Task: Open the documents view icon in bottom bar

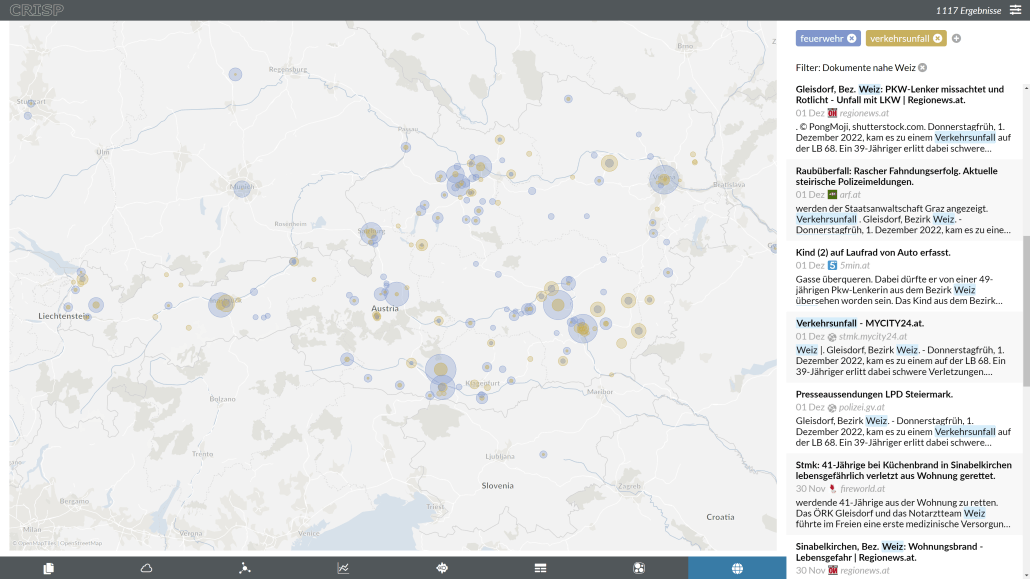Action: pyautogui.click(x=49, y=568)
